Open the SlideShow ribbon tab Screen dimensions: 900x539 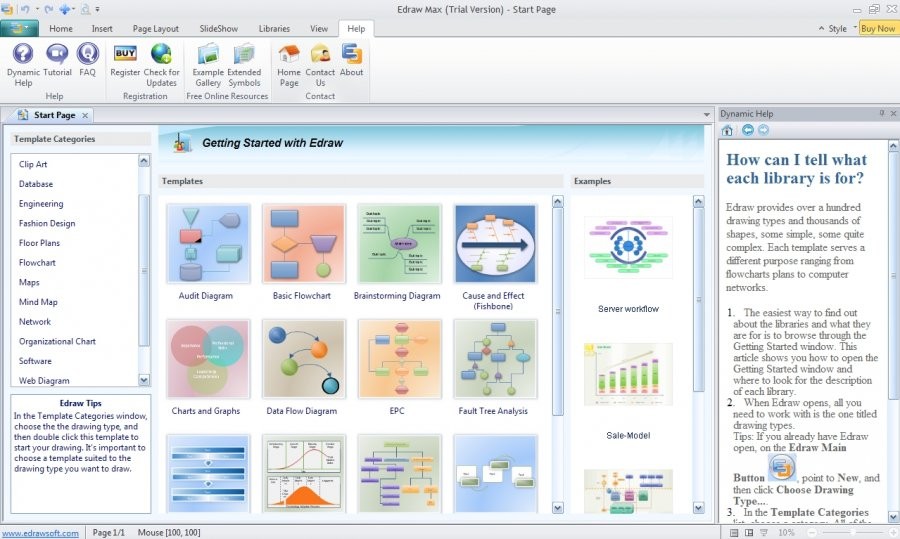[219, 29]
